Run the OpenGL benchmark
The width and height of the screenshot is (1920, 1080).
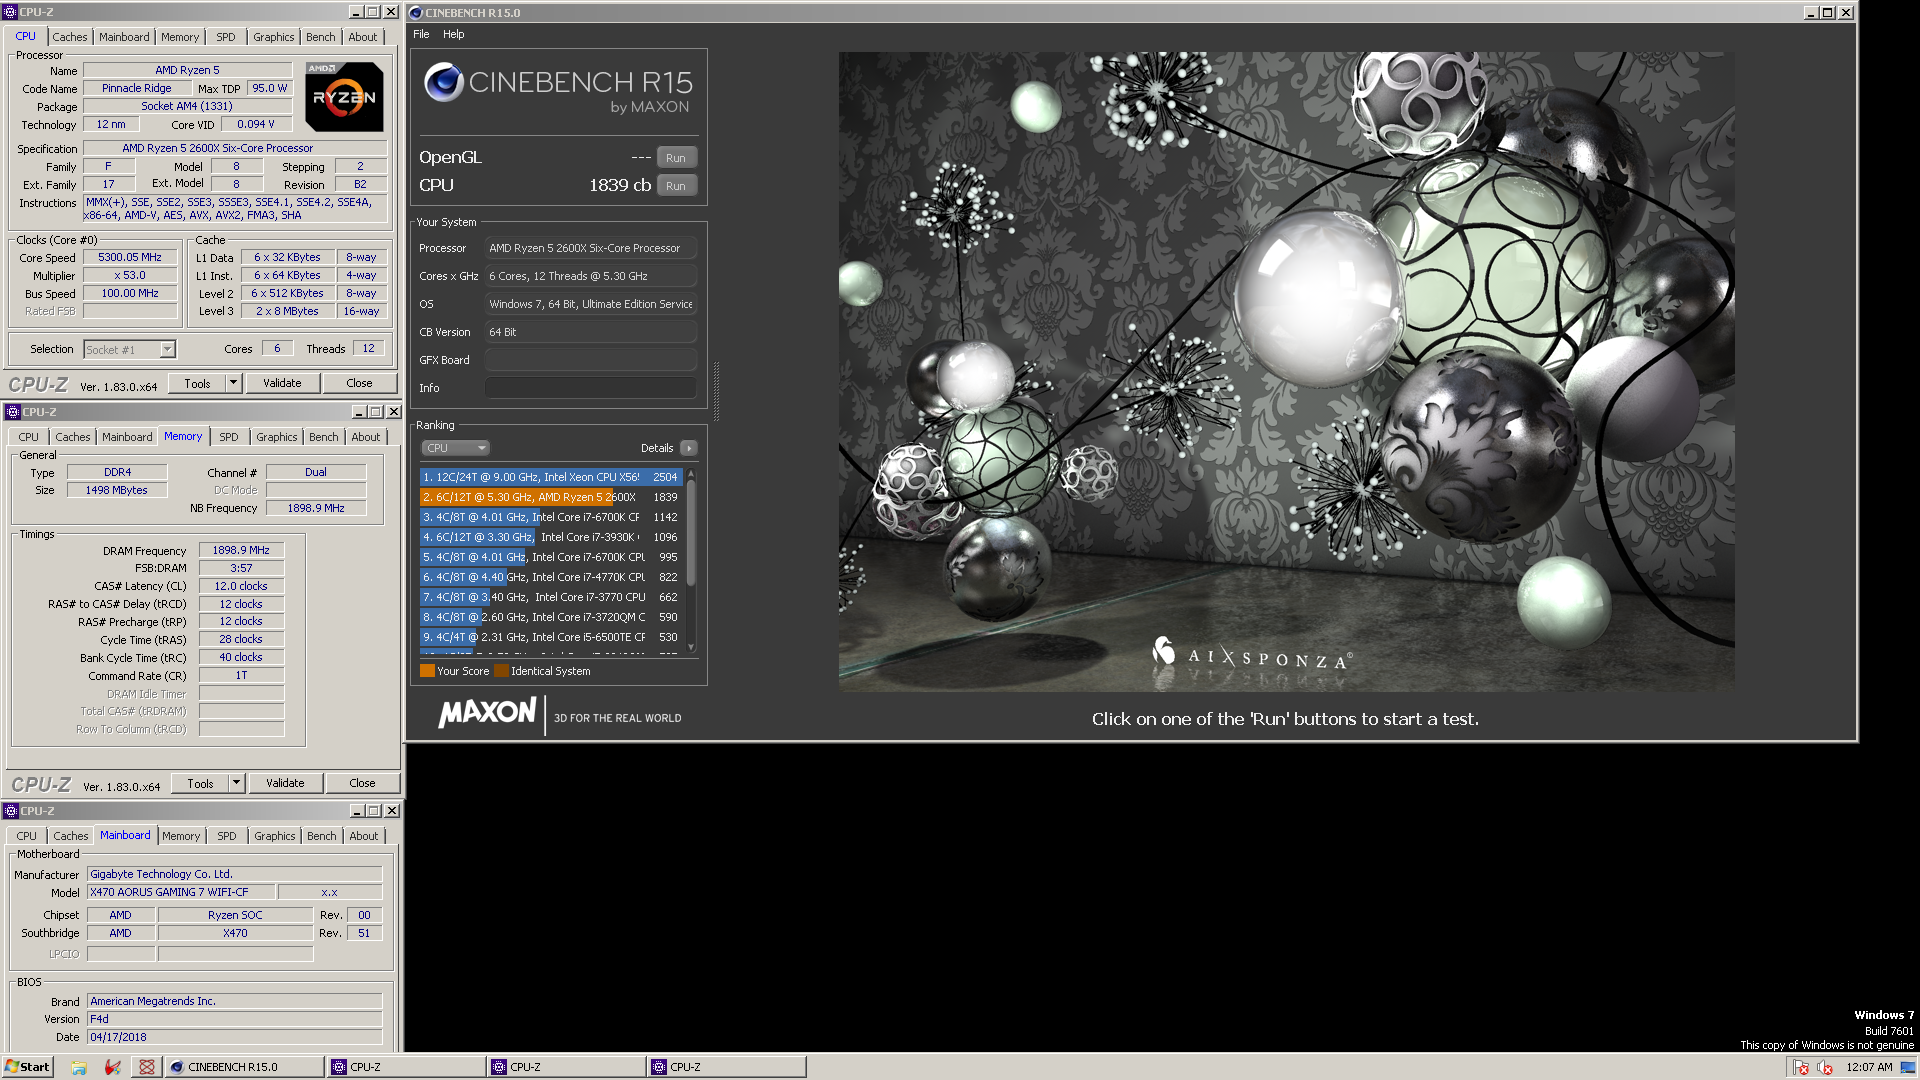pyautogui.click(x=676, y=158)
